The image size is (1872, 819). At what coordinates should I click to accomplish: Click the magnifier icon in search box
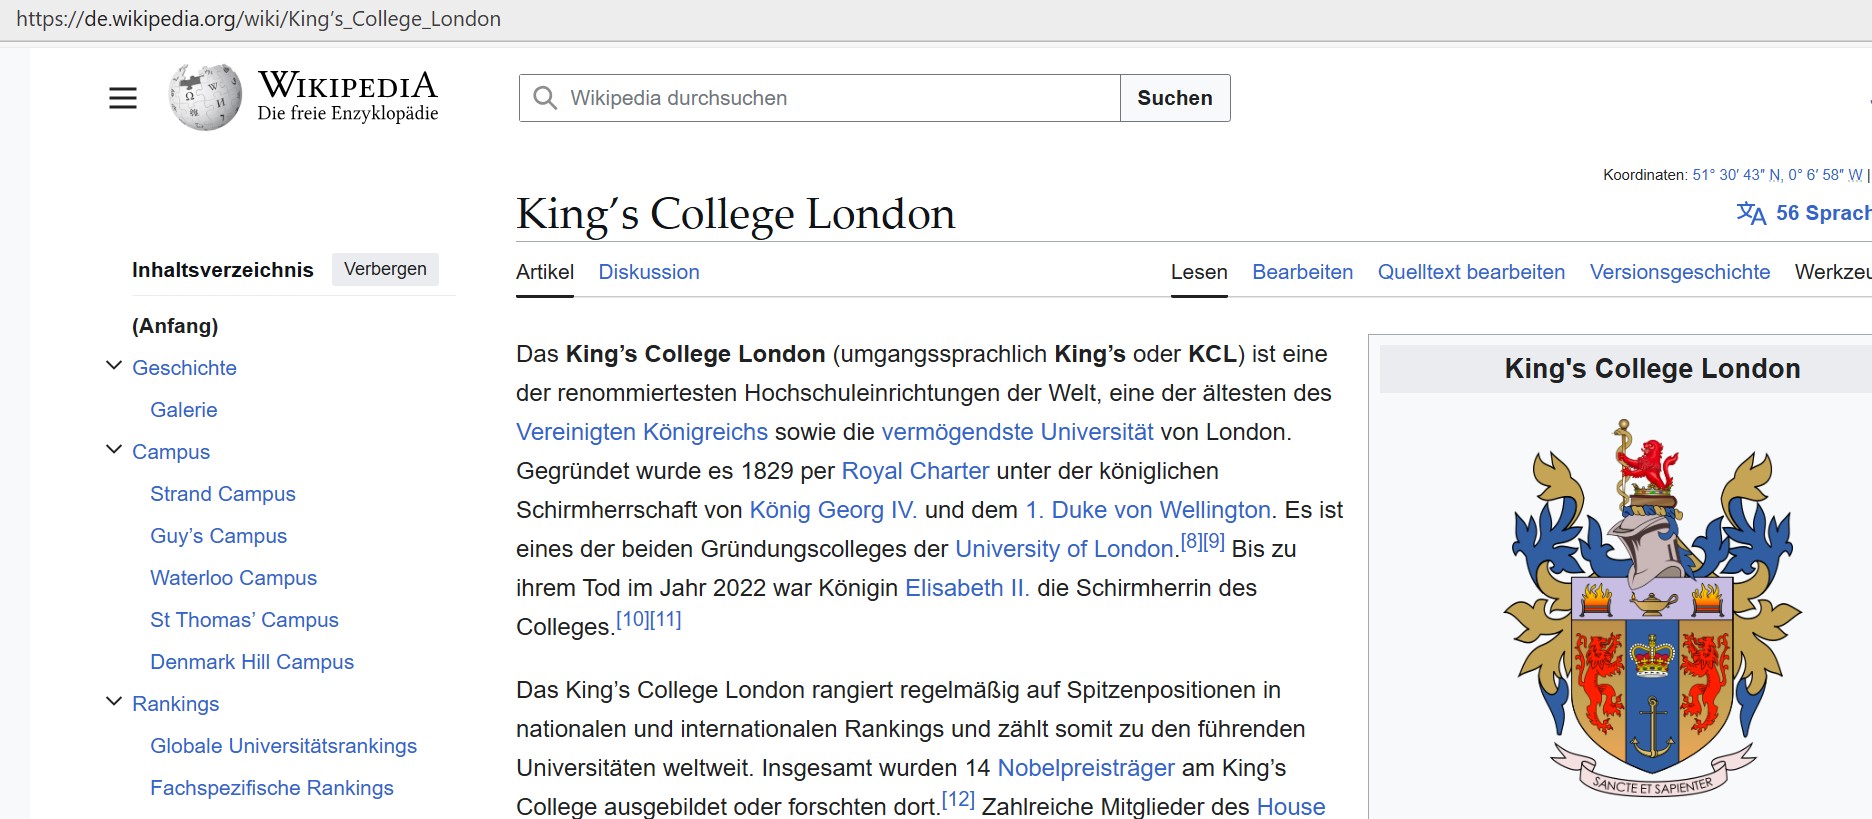coord(545,98)
